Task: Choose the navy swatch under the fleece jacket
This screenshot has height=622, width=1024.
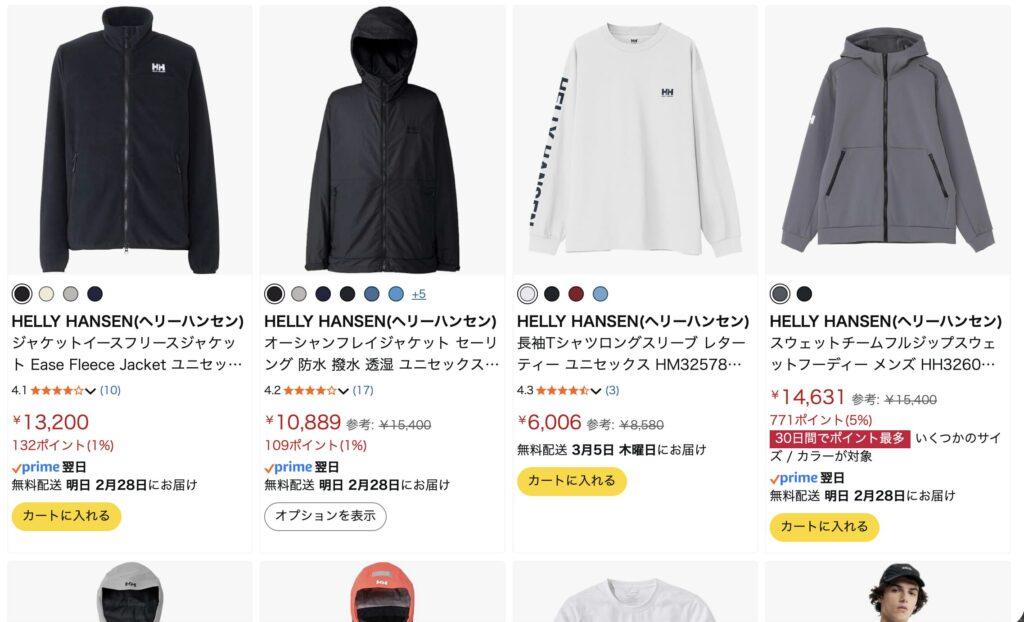Action: [95, 294]
